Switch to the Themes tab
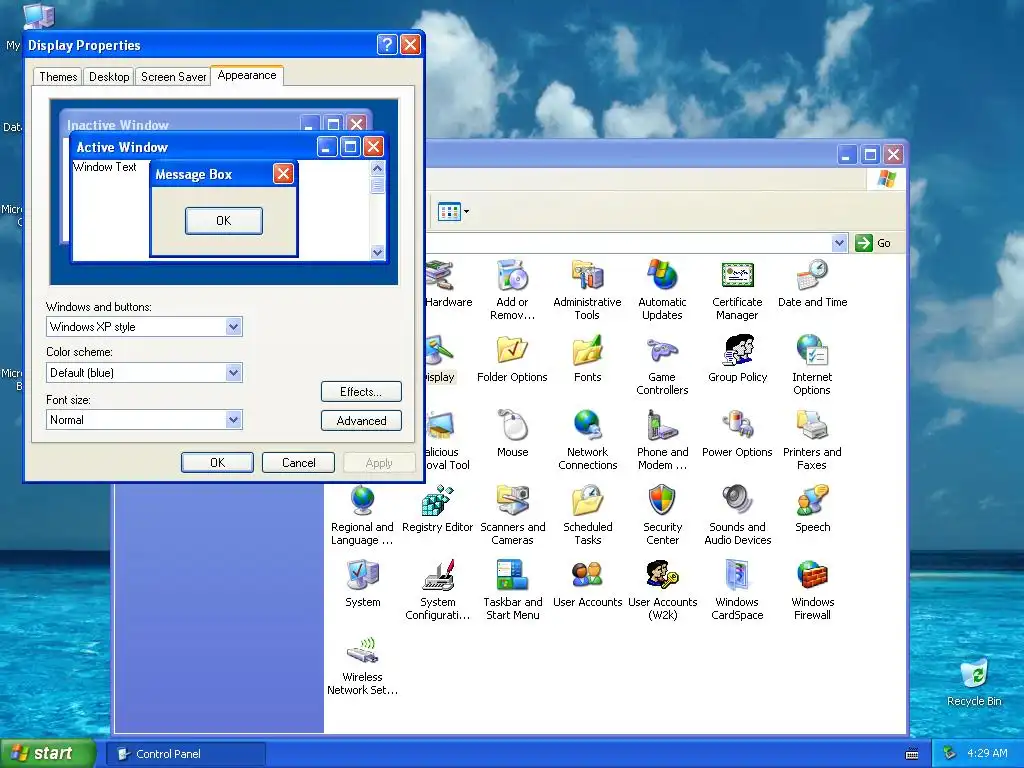The height and width of the screenshot is (768, 1024). click(58, 77)
